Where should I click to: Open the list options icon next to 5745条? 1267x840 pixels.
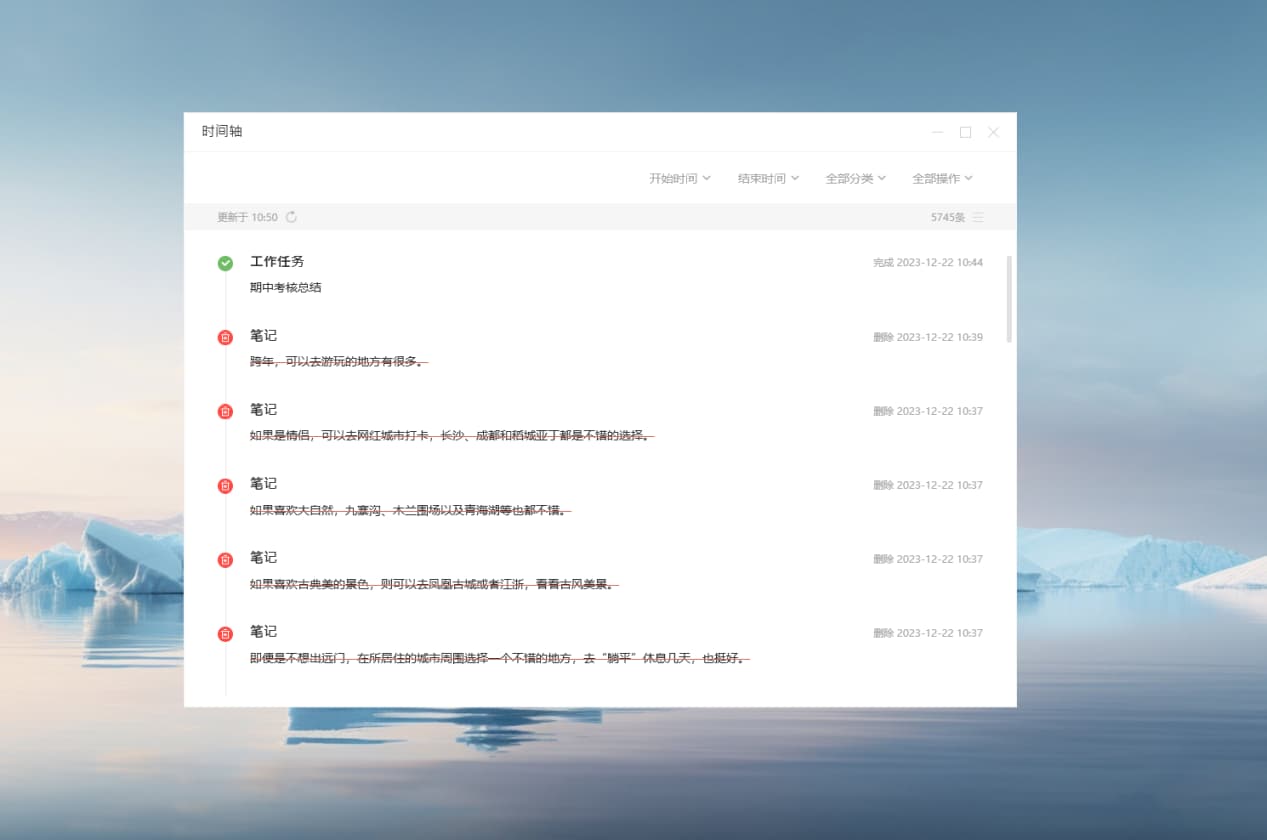click(978, 216)
